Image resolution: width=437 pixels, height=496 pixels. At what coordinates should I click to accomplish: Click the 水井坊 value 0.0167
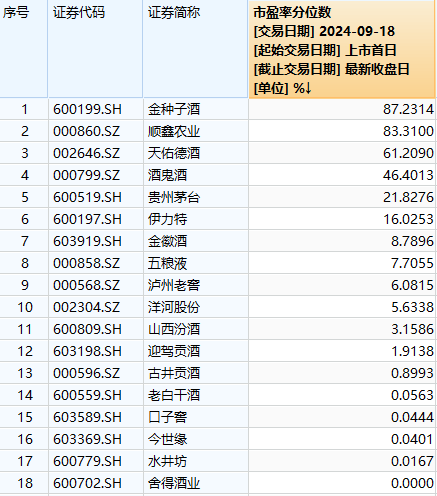point(412,461)
